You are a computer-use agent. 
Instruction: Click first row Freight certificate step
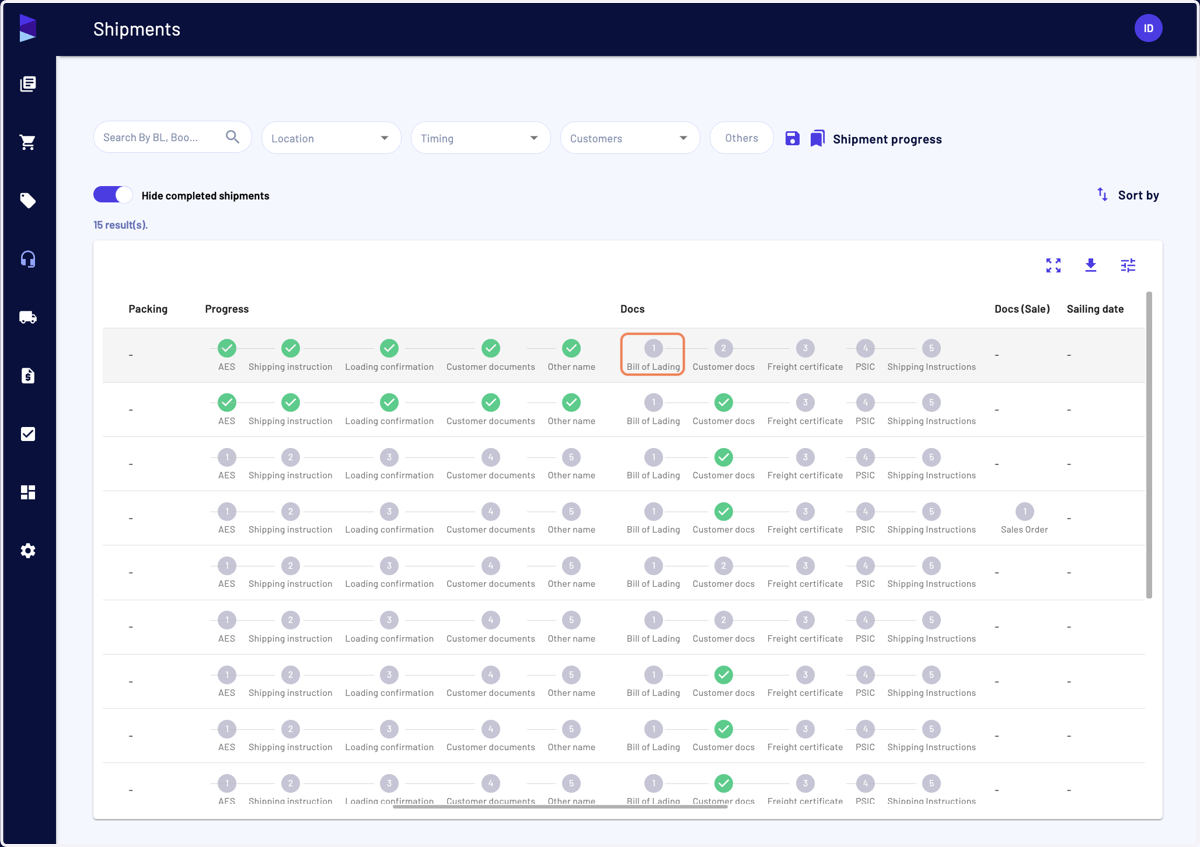[x=805, y=348]
